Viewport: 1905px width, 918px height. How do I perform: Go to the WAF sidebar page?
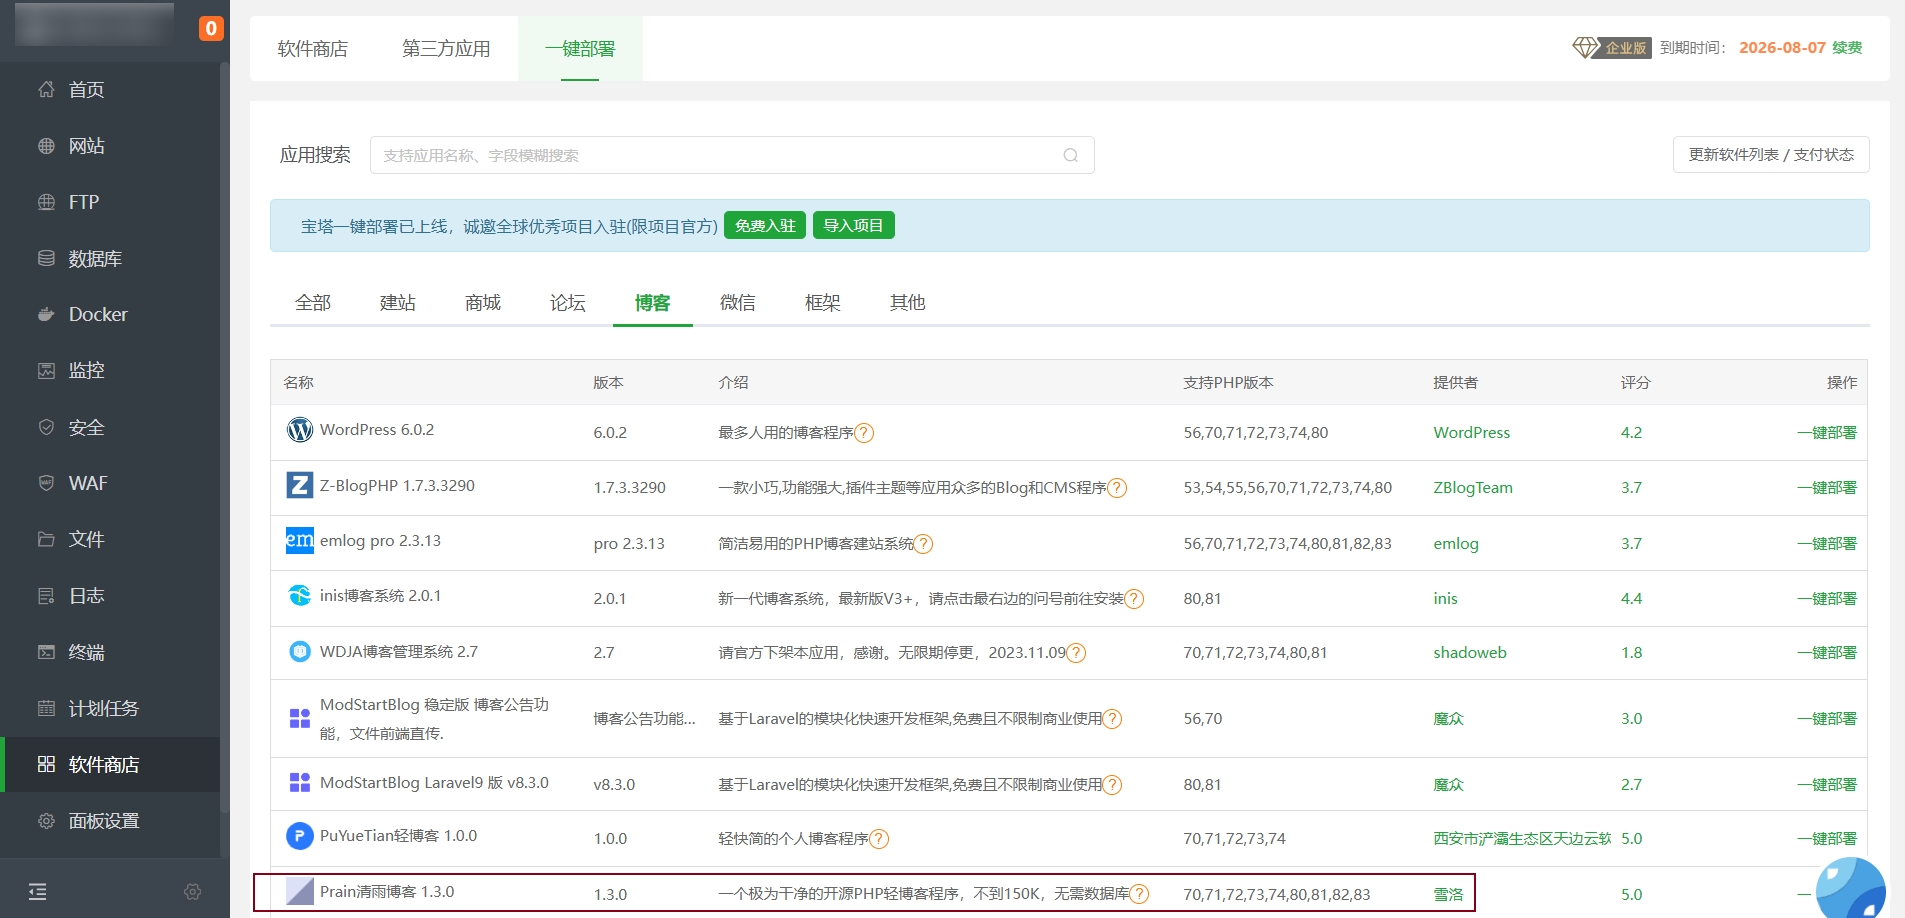tap(88, 483)
